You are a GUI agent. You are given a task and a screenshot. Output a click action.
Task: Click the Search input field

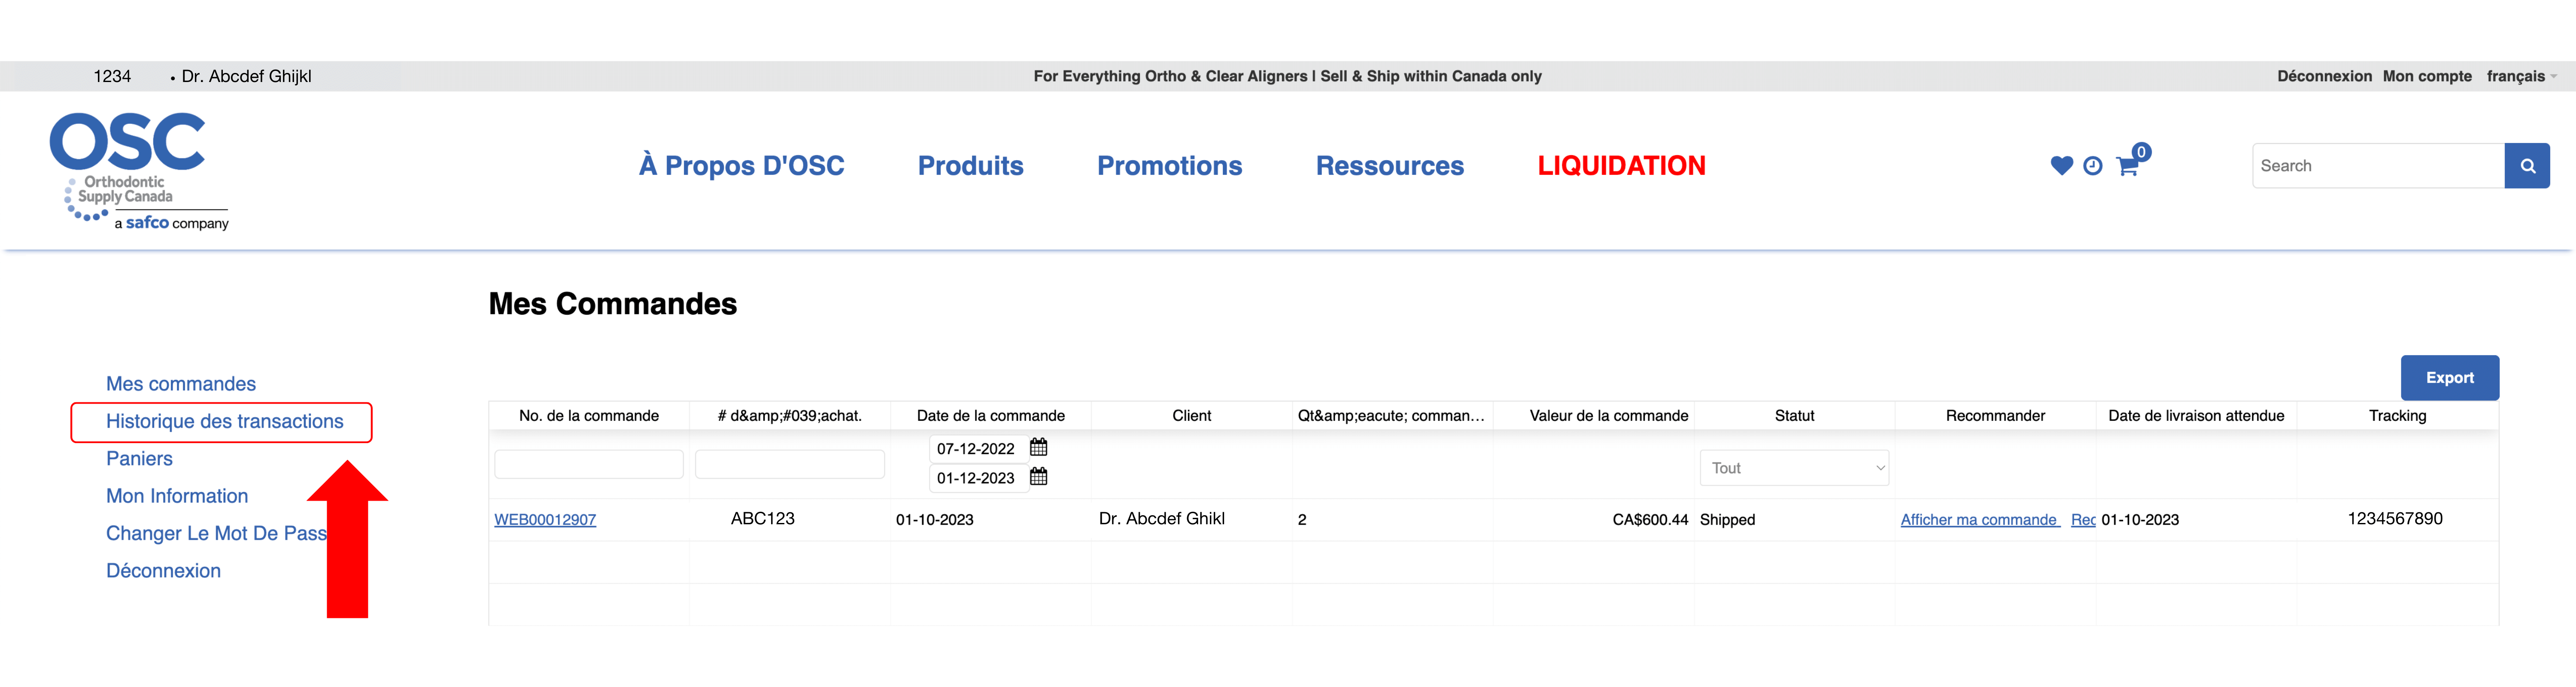pos(2377,166)
